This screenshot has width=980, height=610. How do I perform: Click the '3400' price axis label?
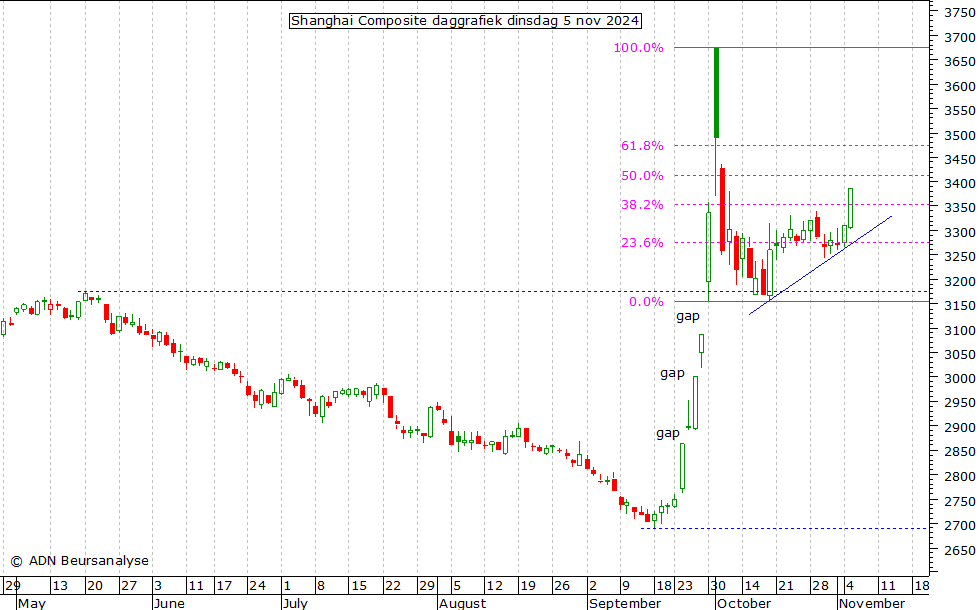[959, 184]
